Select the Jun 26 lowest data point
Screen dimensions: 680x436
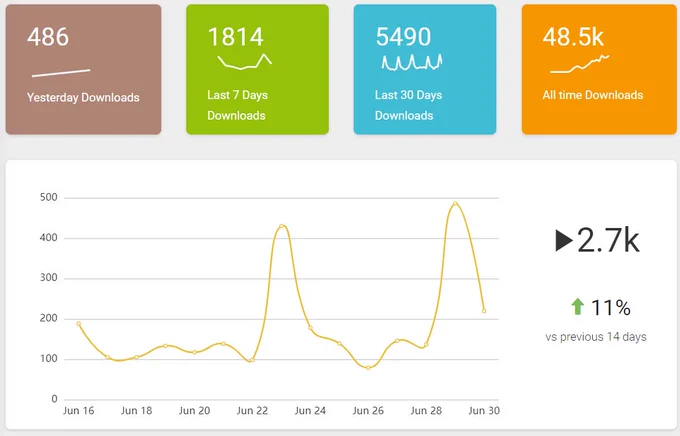[368, 368]
